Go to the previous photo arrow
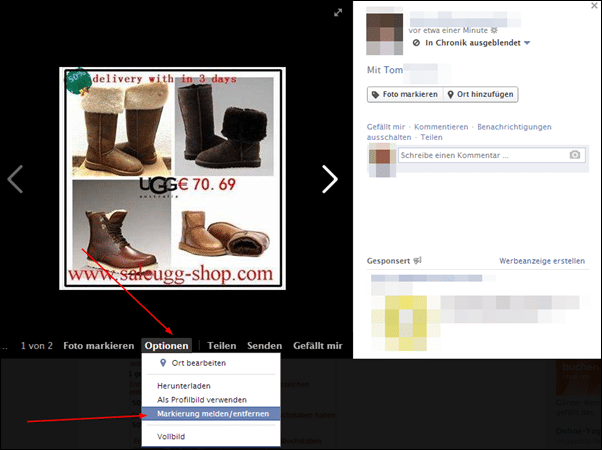The height and width of the screenshot is (450, 602). pos(15,179)
